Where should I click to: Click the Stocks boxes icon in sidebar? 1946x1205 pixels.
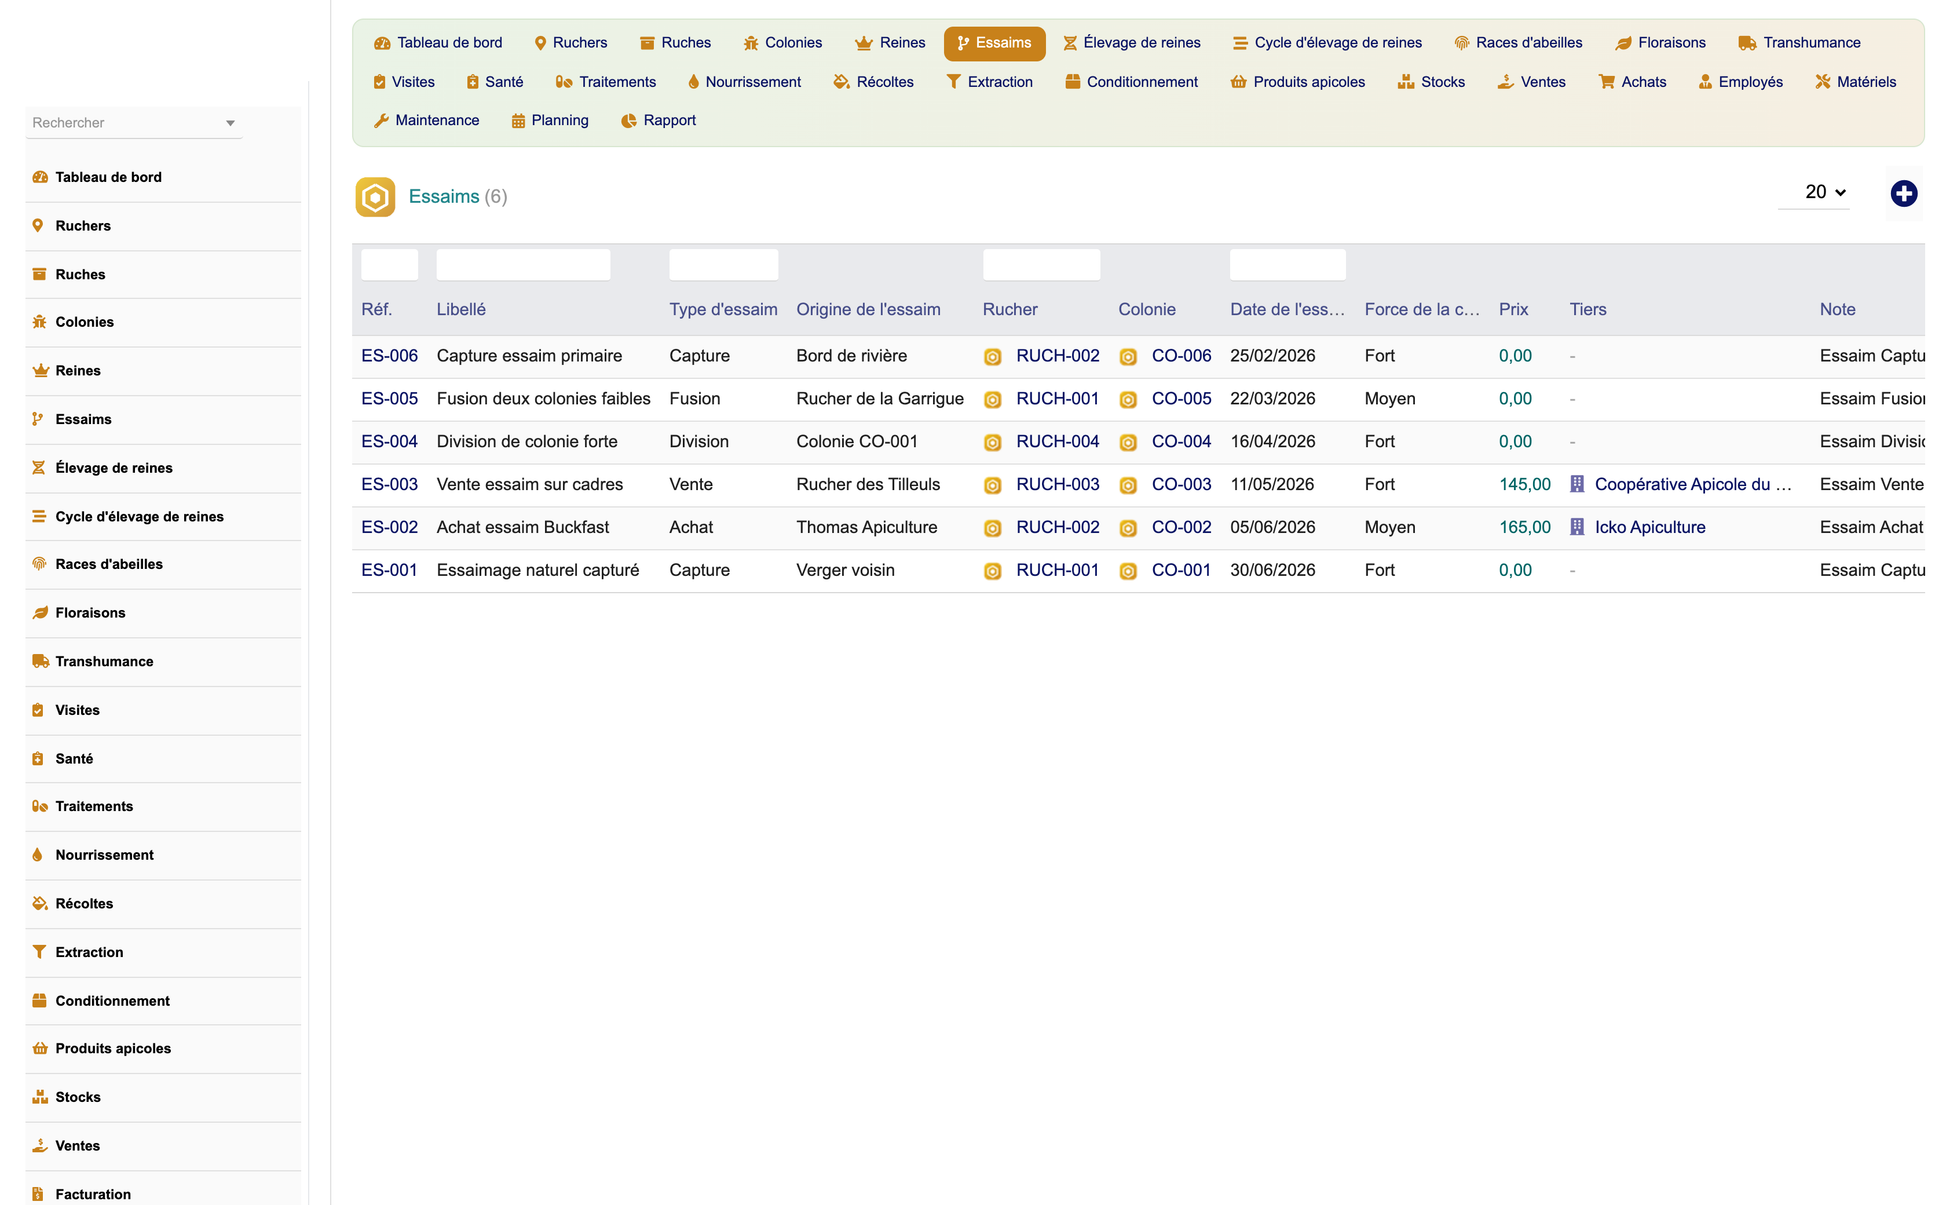click(x=40, y=1097)
